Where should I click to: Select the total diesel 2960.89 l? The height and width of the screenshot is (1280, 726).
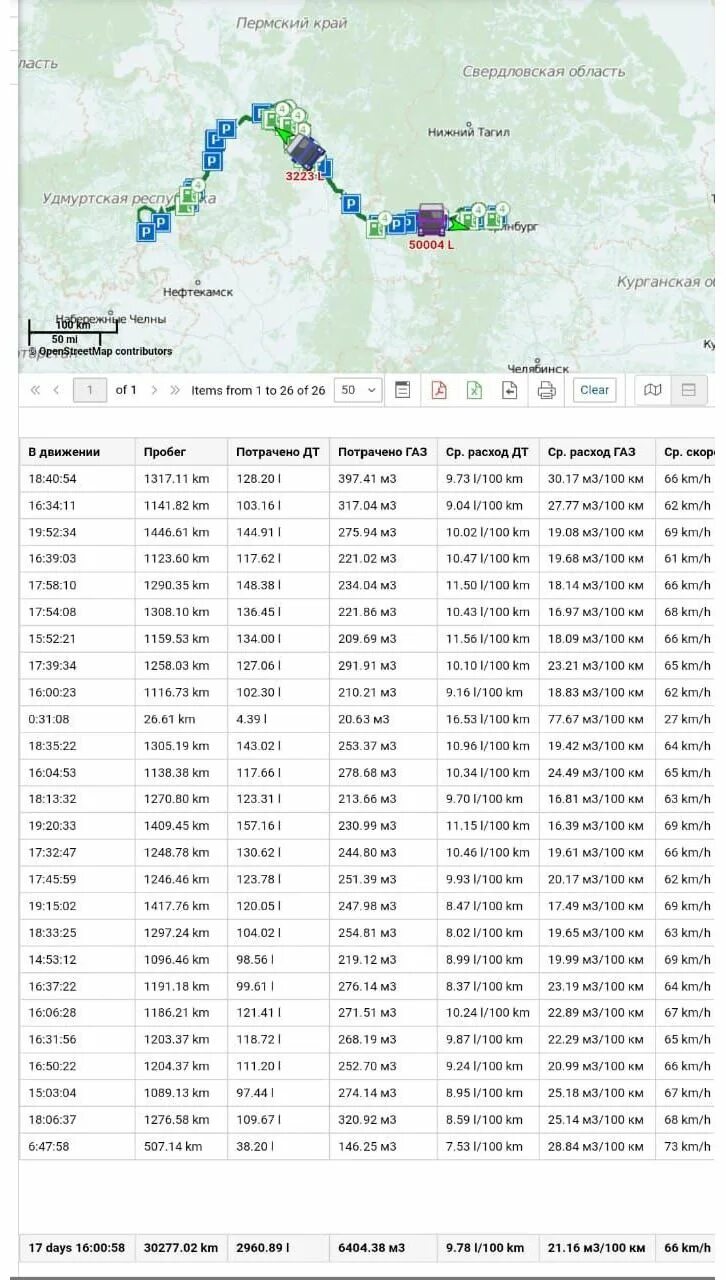pos(278,1248)
